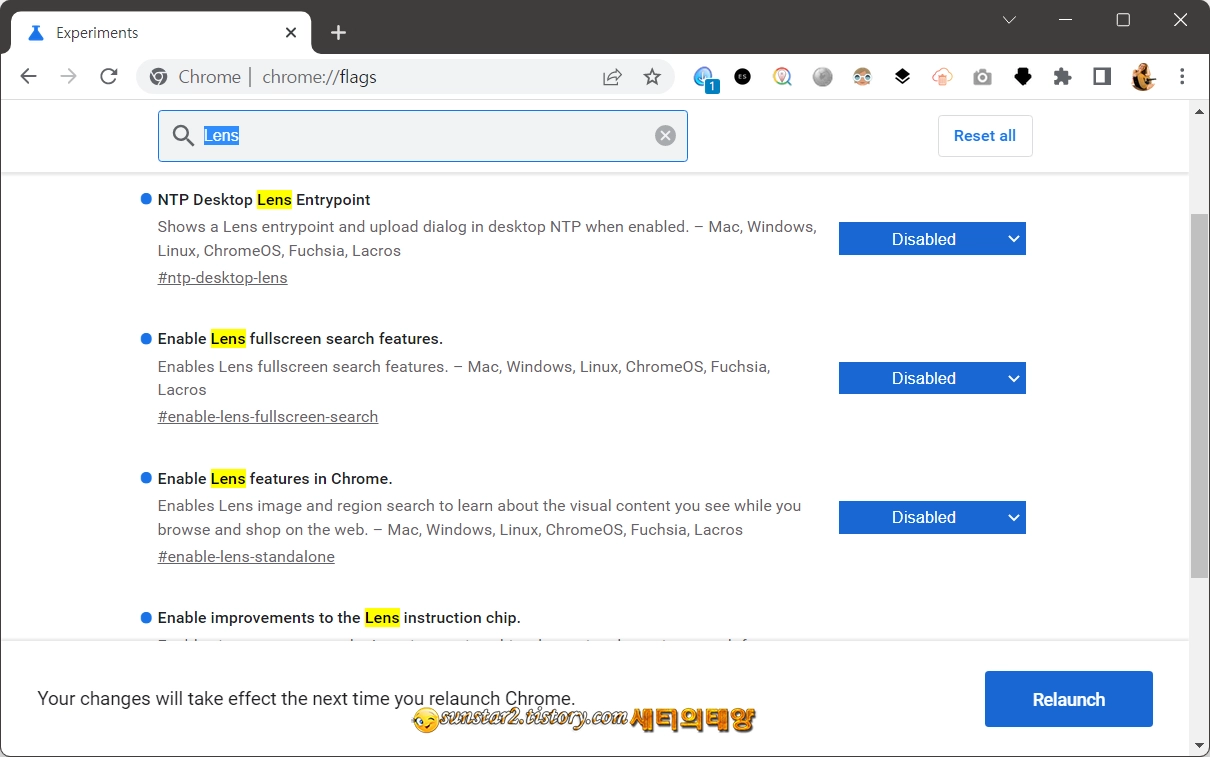Clear the Lens search with the X icon
This screenshot has width=1210, height=757.
click(665, 136)
